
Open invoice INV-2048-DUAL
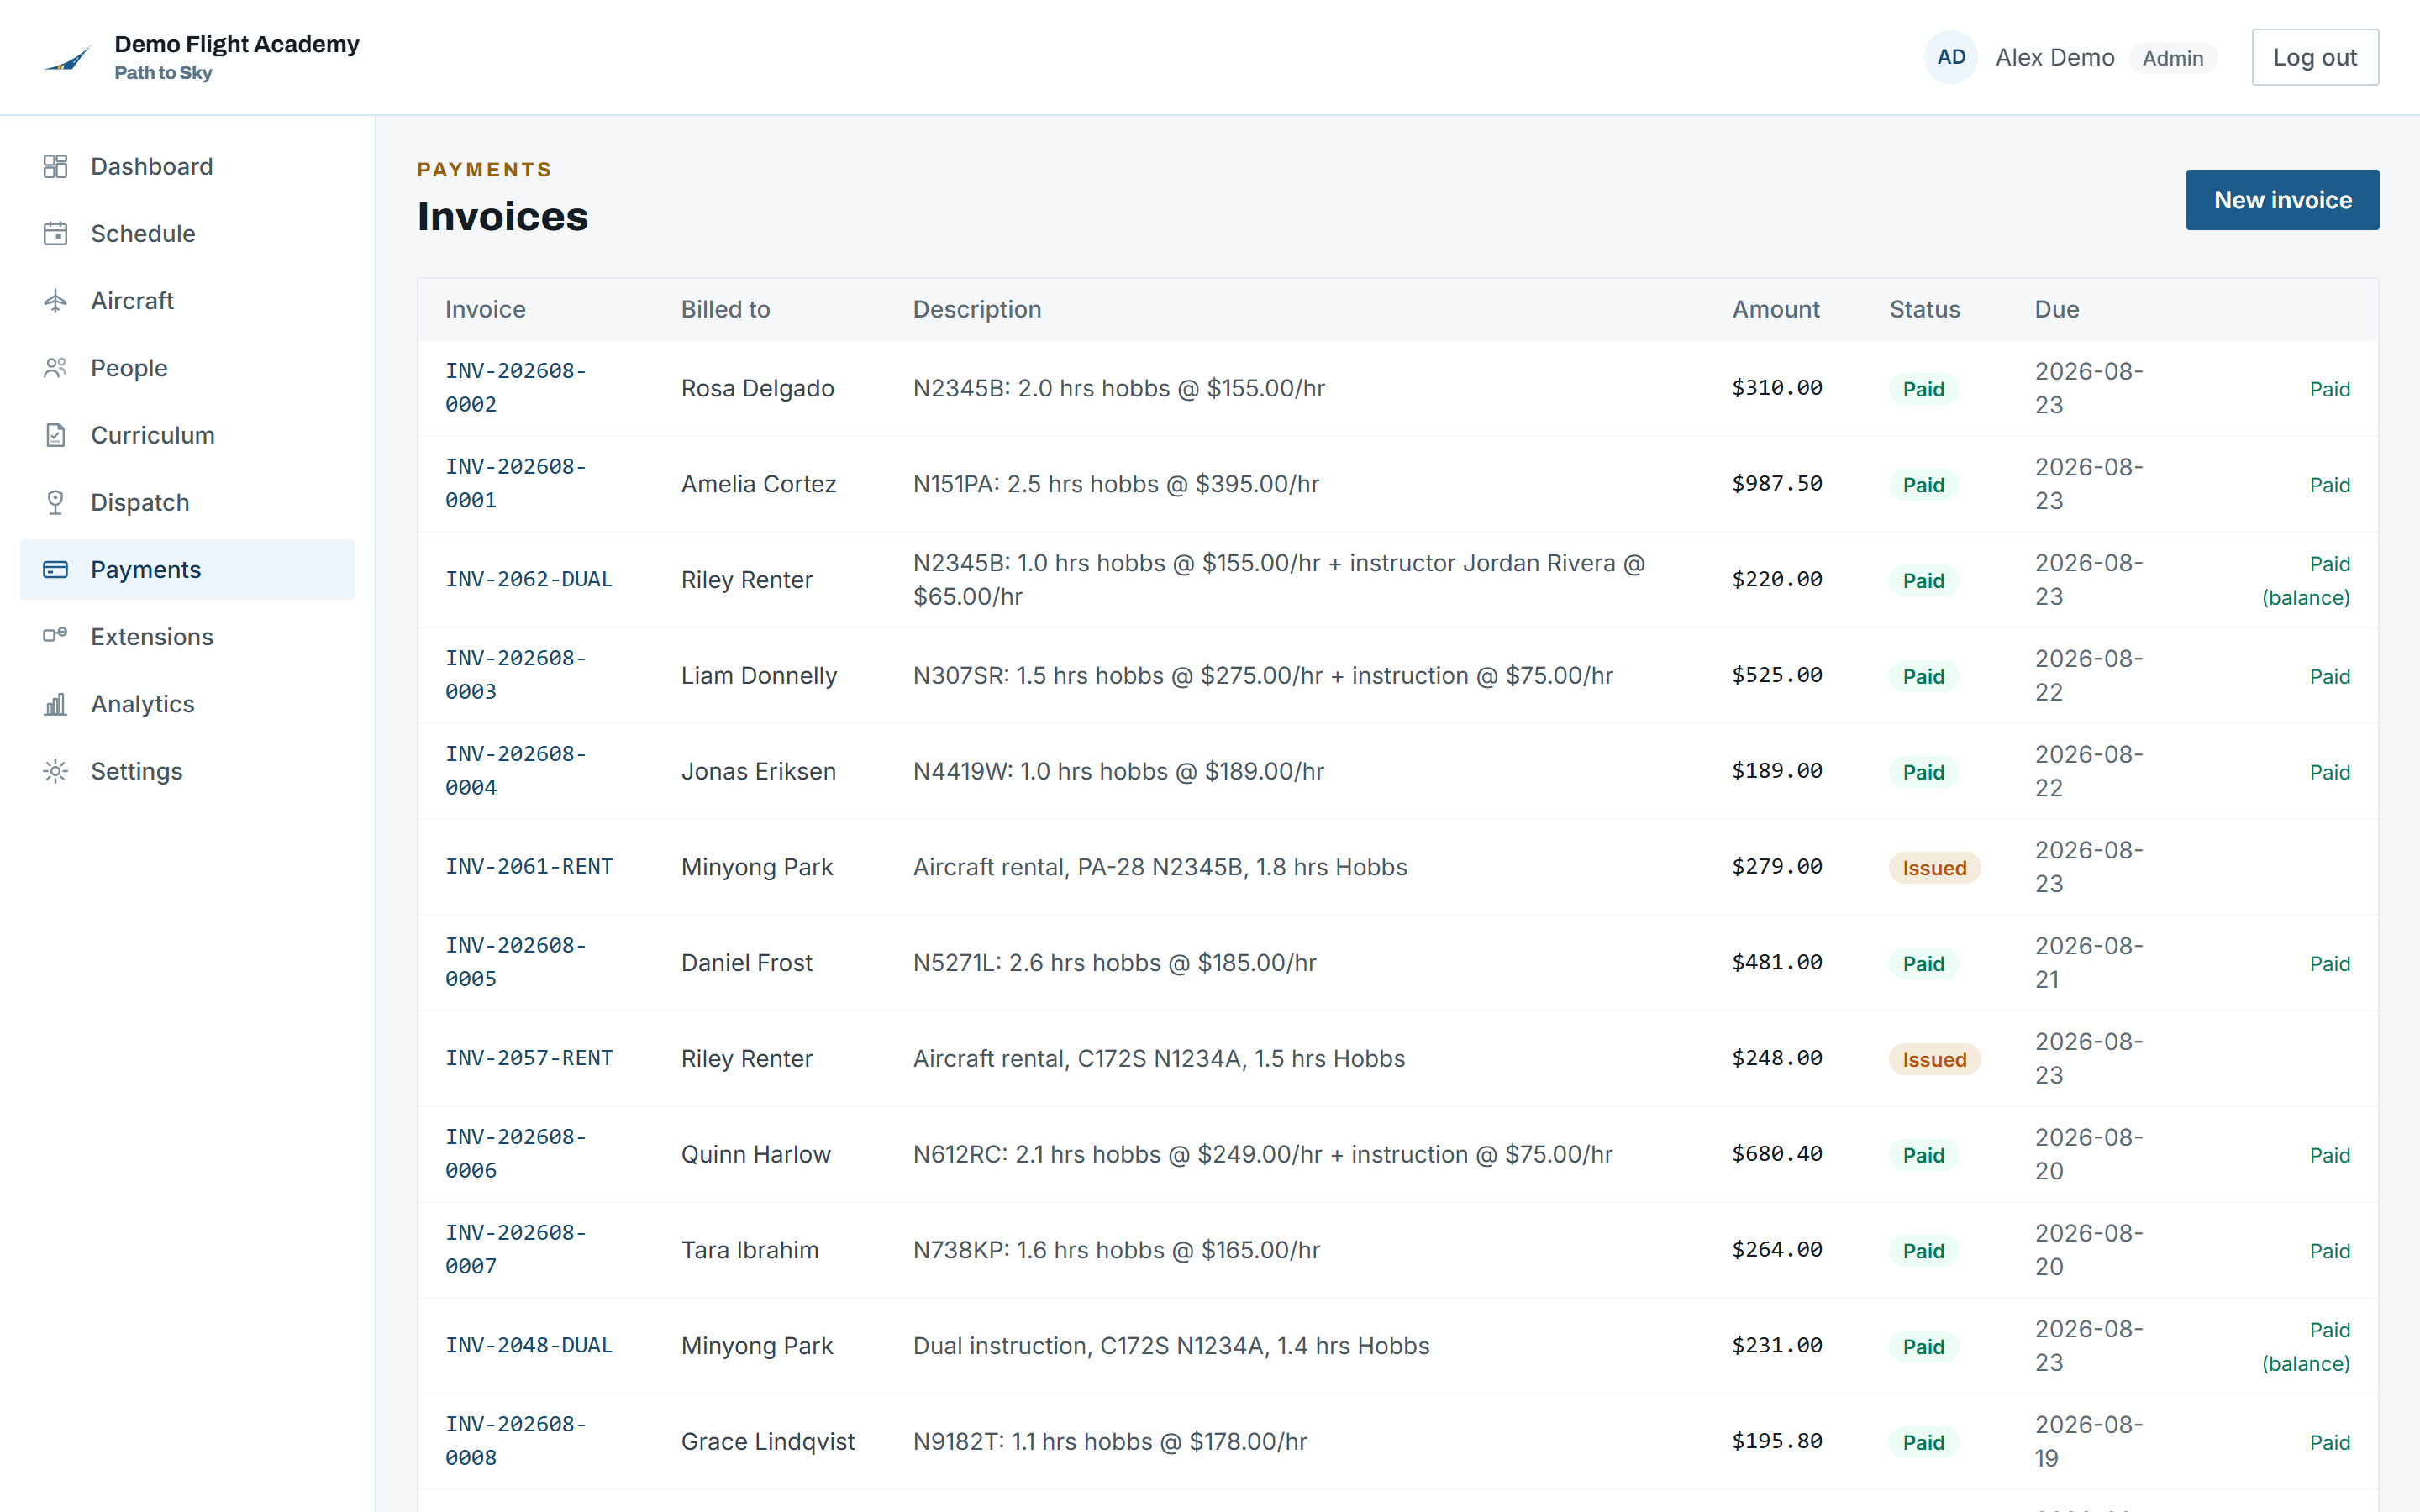tap(529, 1345)
